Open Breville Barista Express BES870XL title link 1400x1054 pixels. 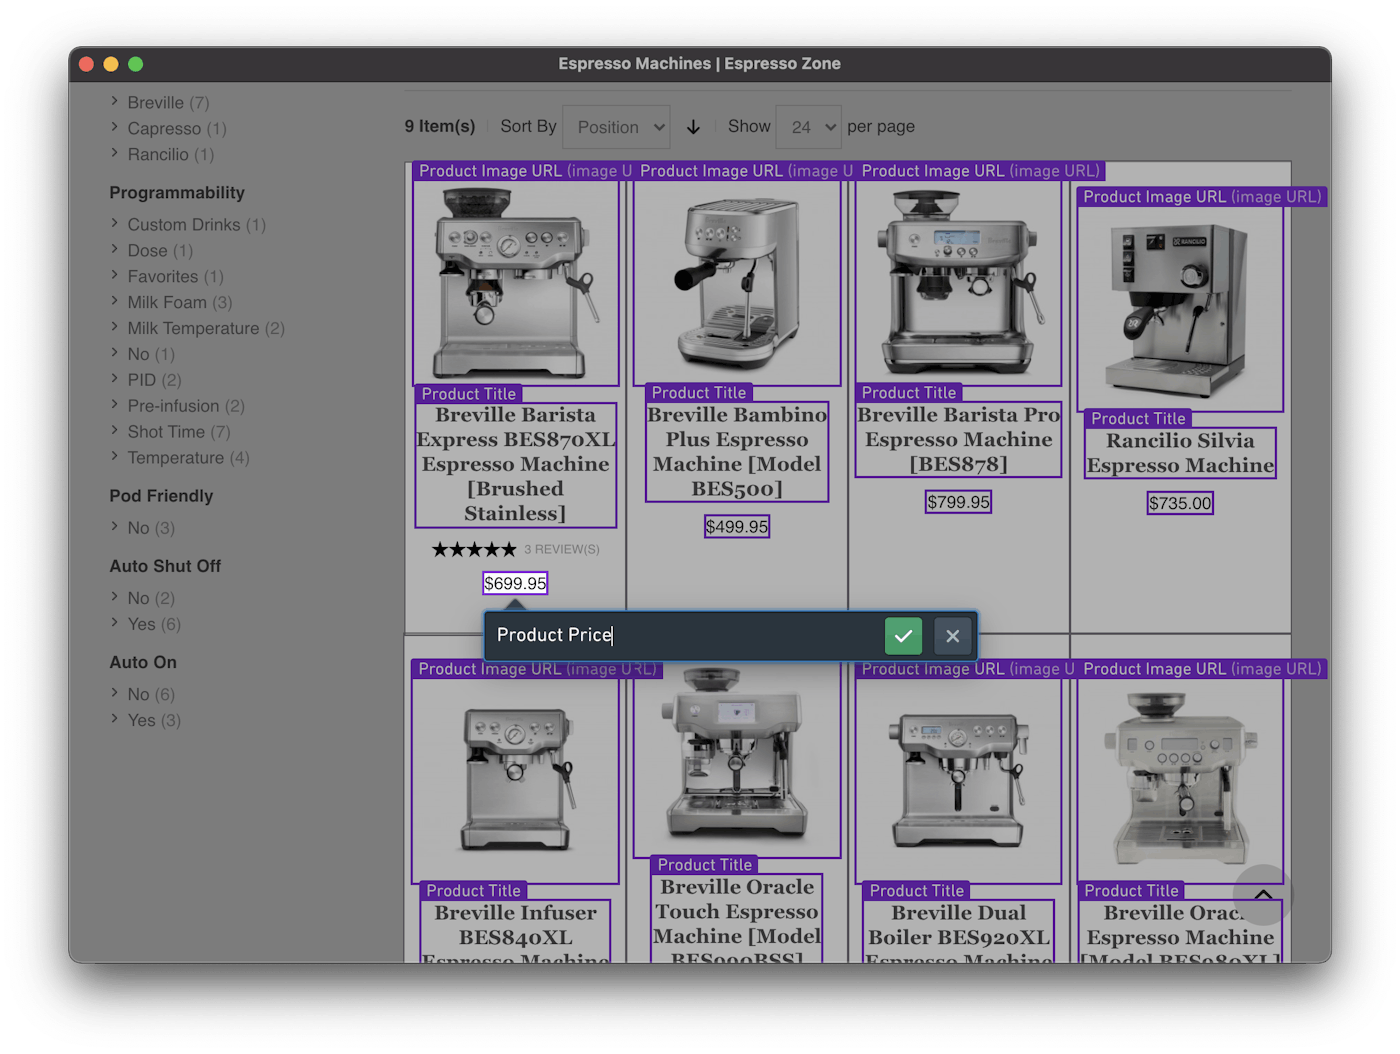pyautogui.click(x=516, y=464)
